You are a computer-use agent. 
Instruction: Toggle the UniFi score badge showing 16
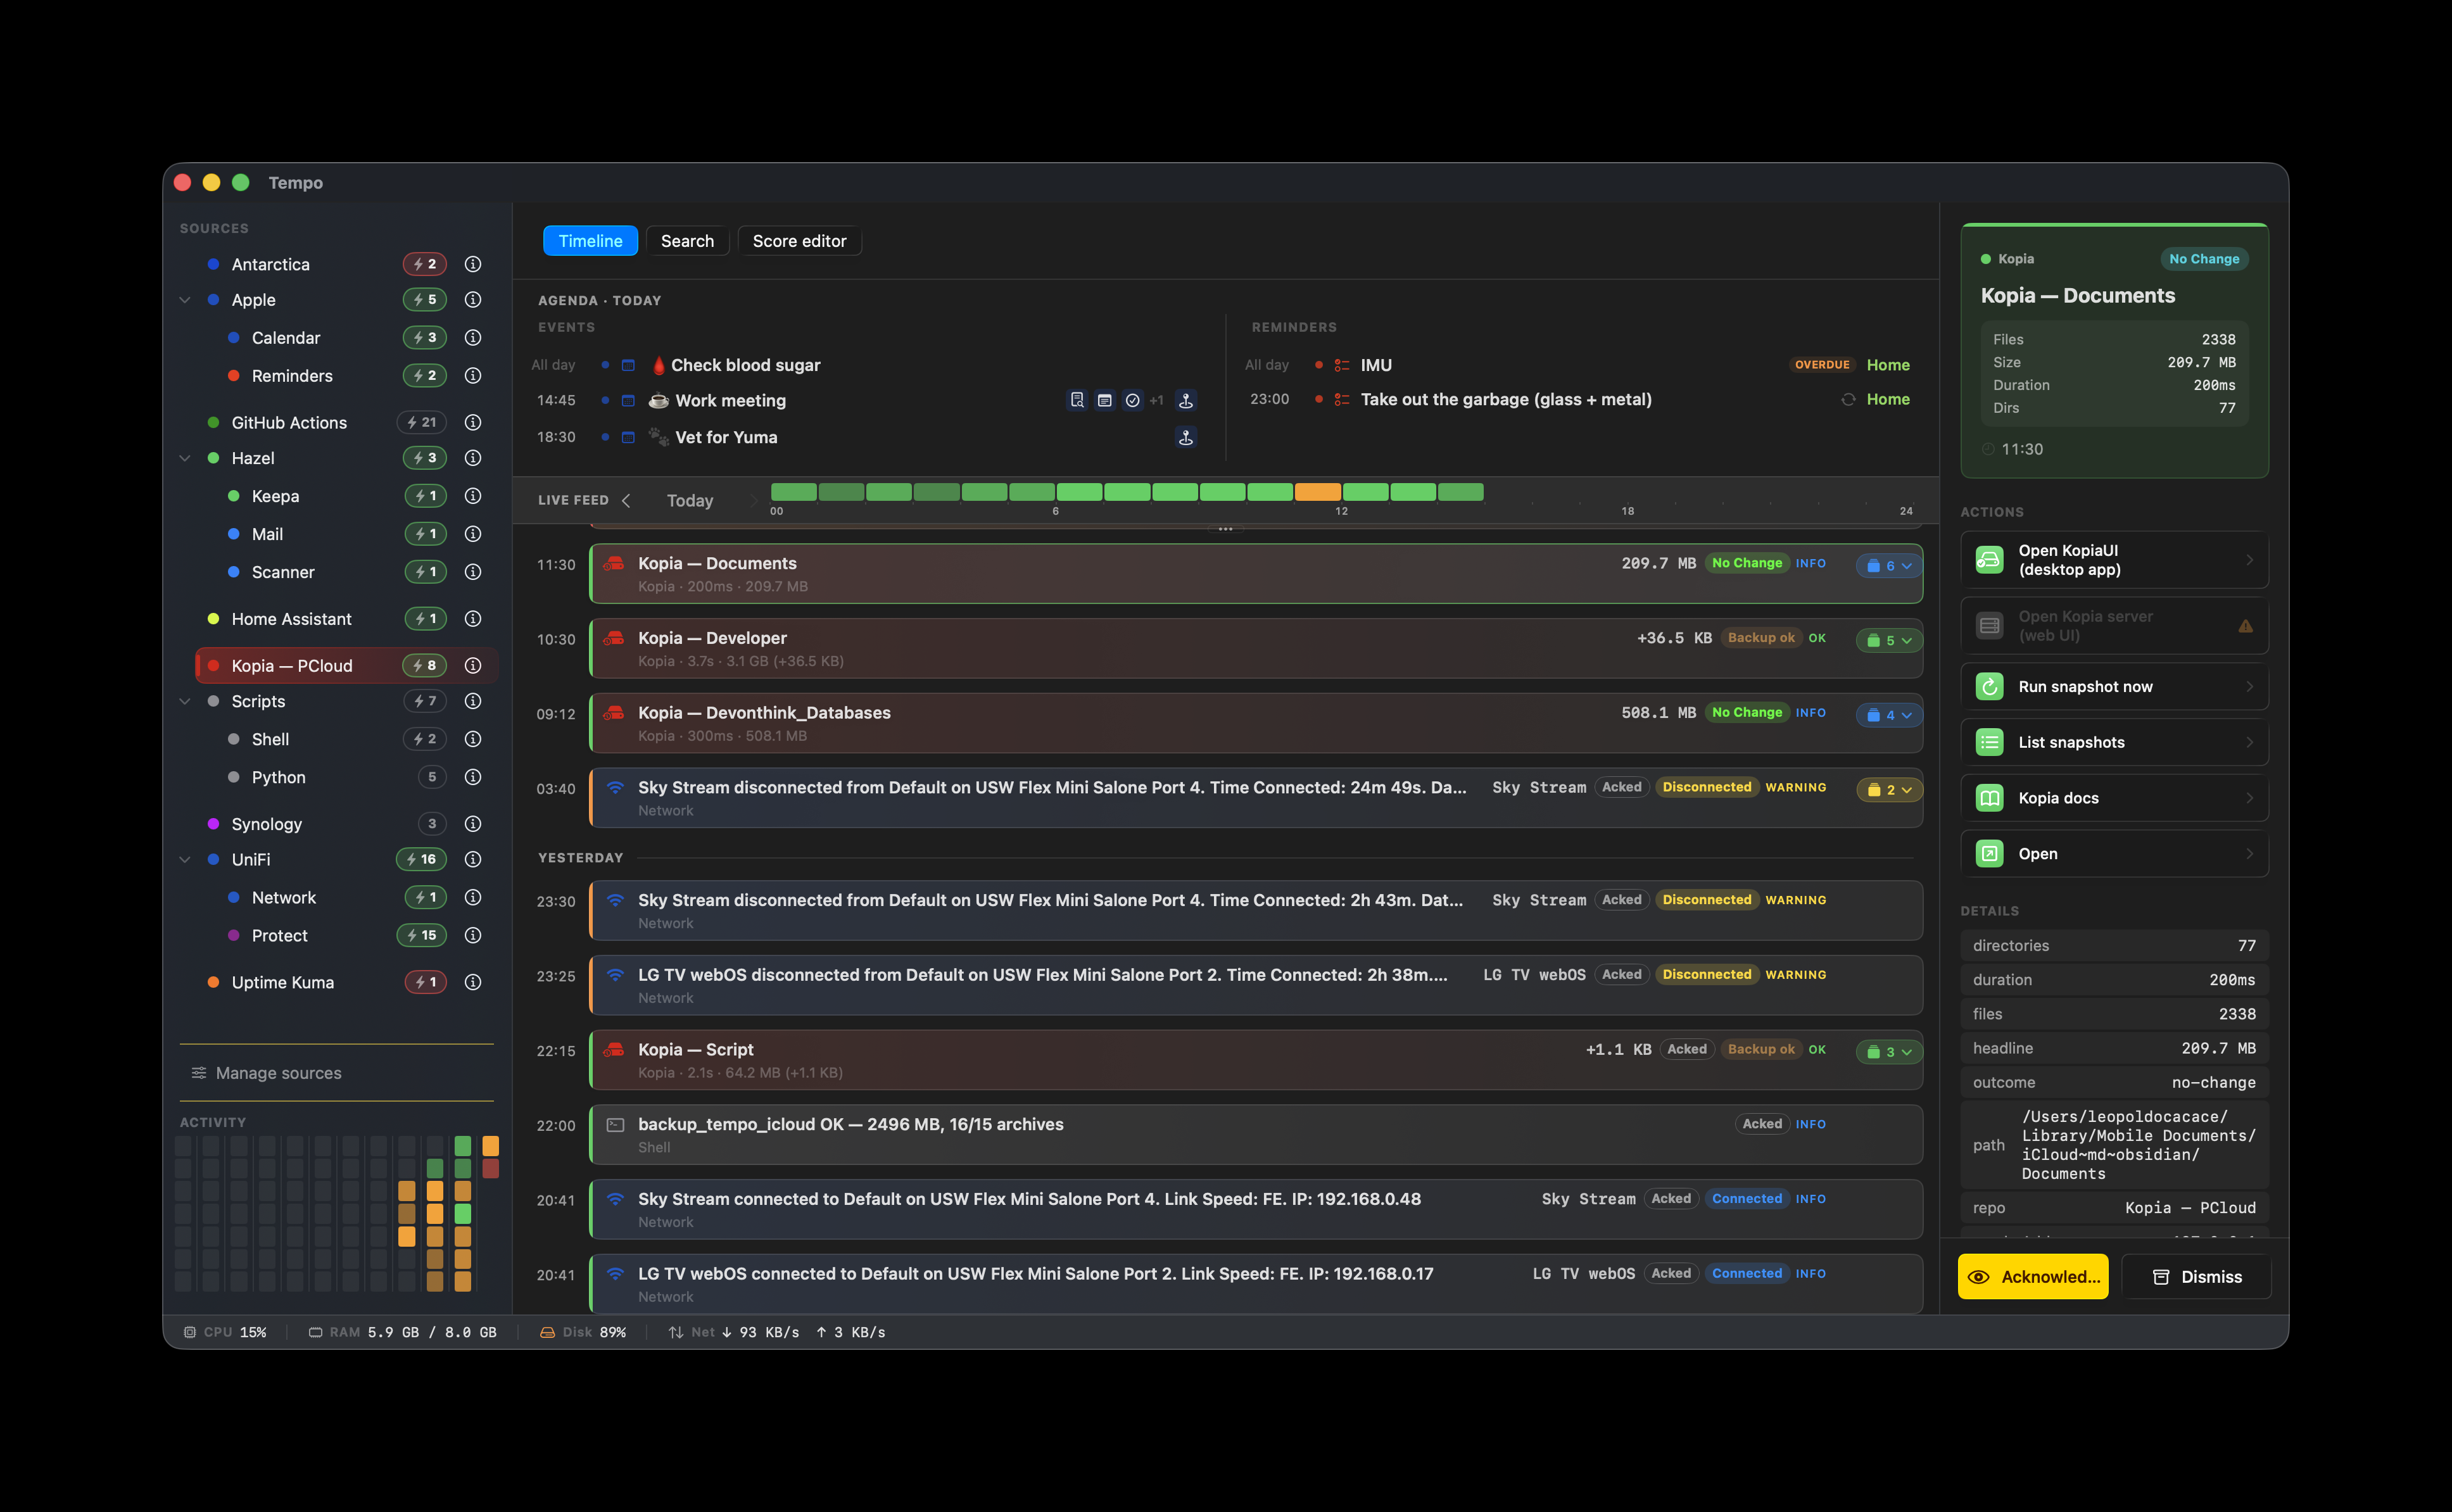pyautogui.click(x=422, y=859)
